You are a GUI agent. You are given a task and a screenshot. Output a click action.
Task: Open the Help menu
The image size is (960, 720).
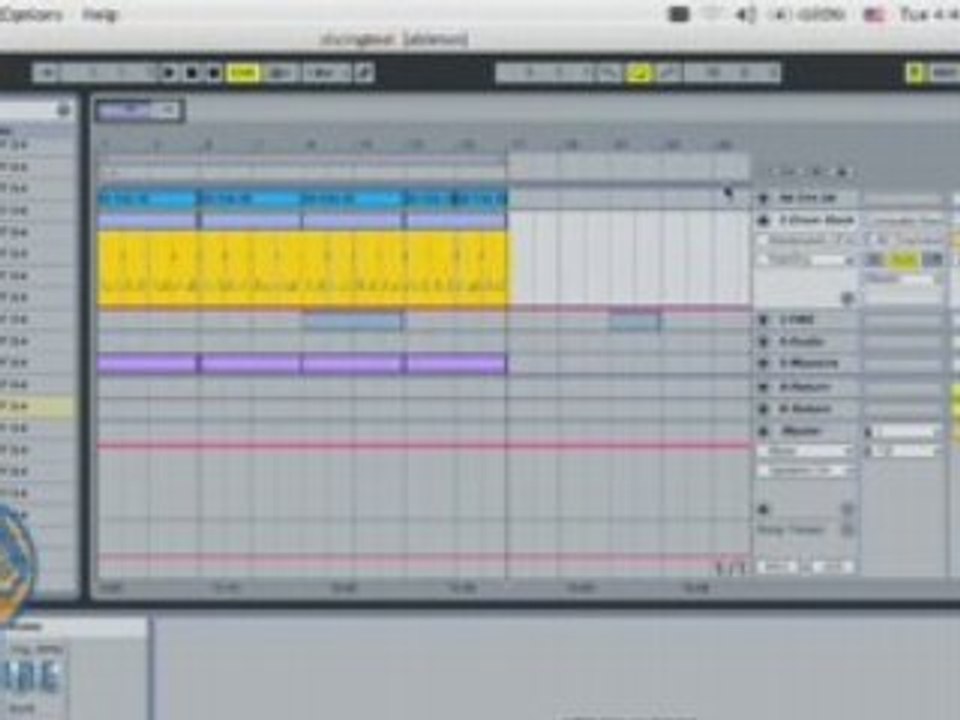point(99,14)
